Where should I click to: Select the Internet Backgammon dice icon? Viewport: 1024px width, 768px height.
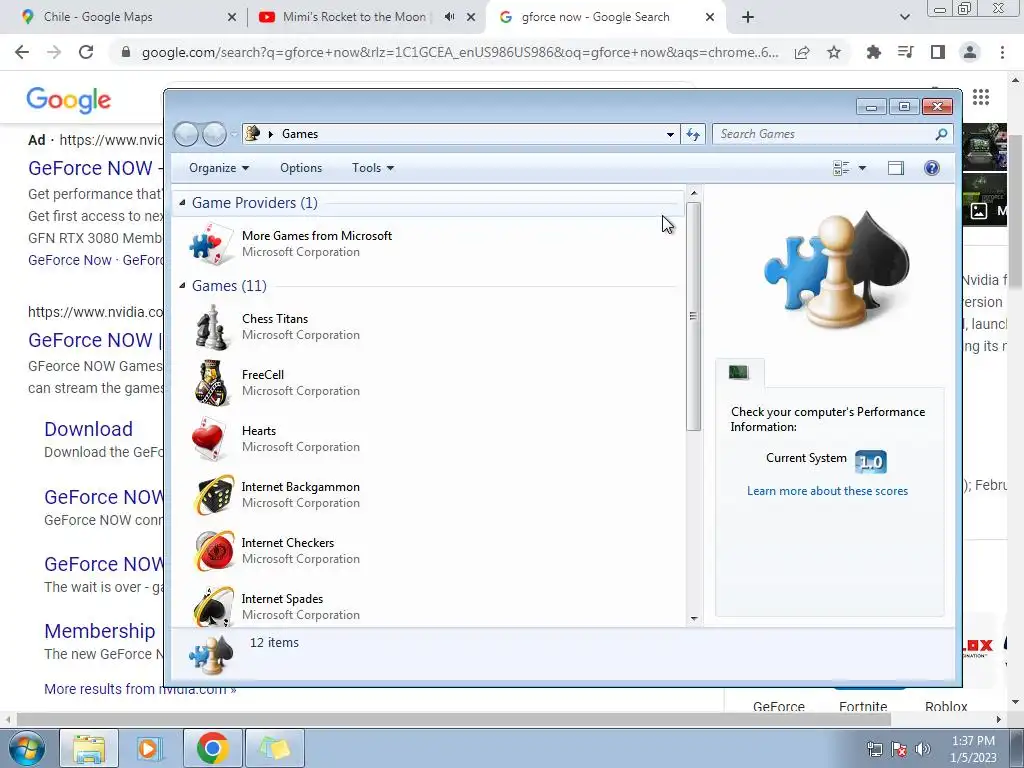click(213, 495)
